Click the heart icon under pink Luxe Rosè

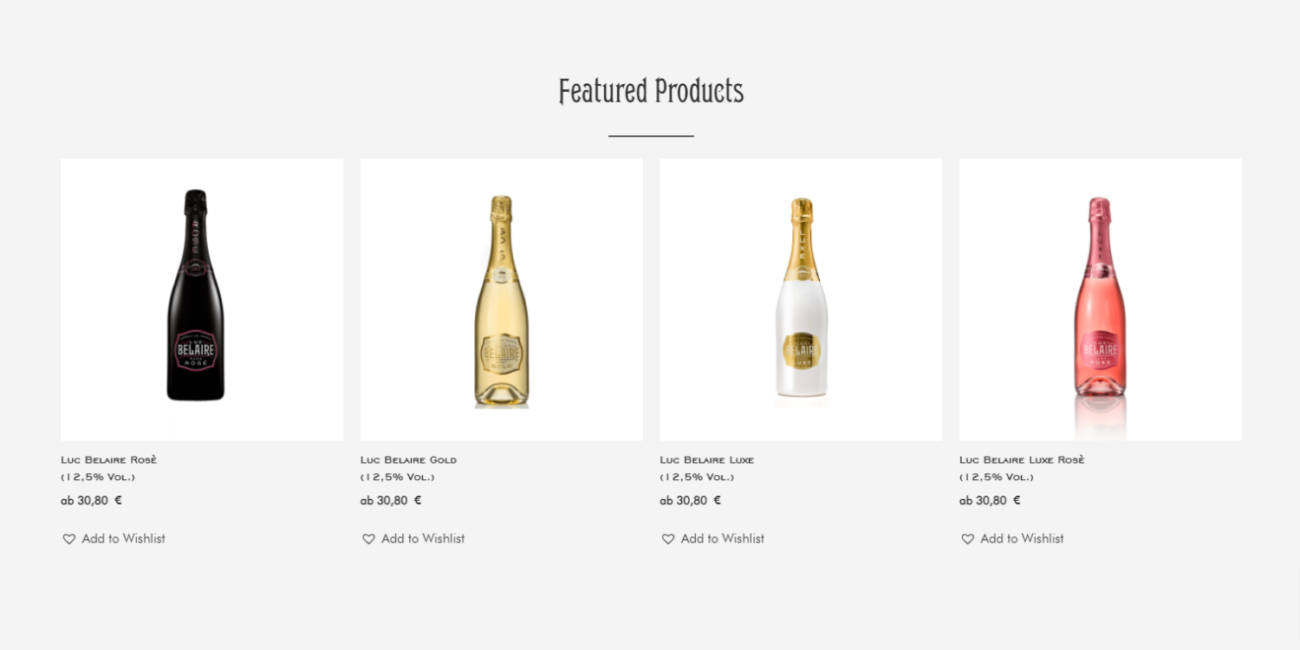pos(967,539)
